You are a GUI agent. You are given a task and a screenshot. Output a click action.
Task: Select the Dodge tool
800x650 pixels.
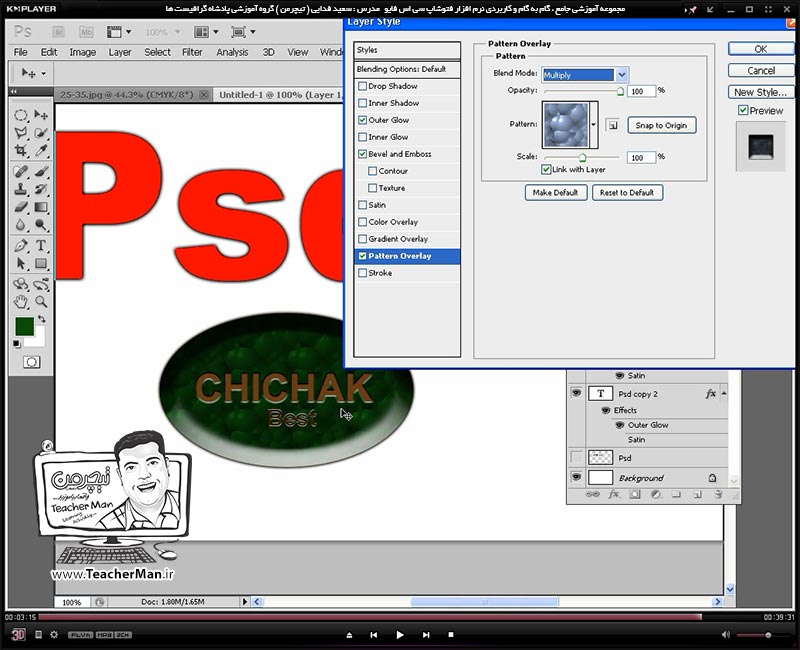coord(41,224)
